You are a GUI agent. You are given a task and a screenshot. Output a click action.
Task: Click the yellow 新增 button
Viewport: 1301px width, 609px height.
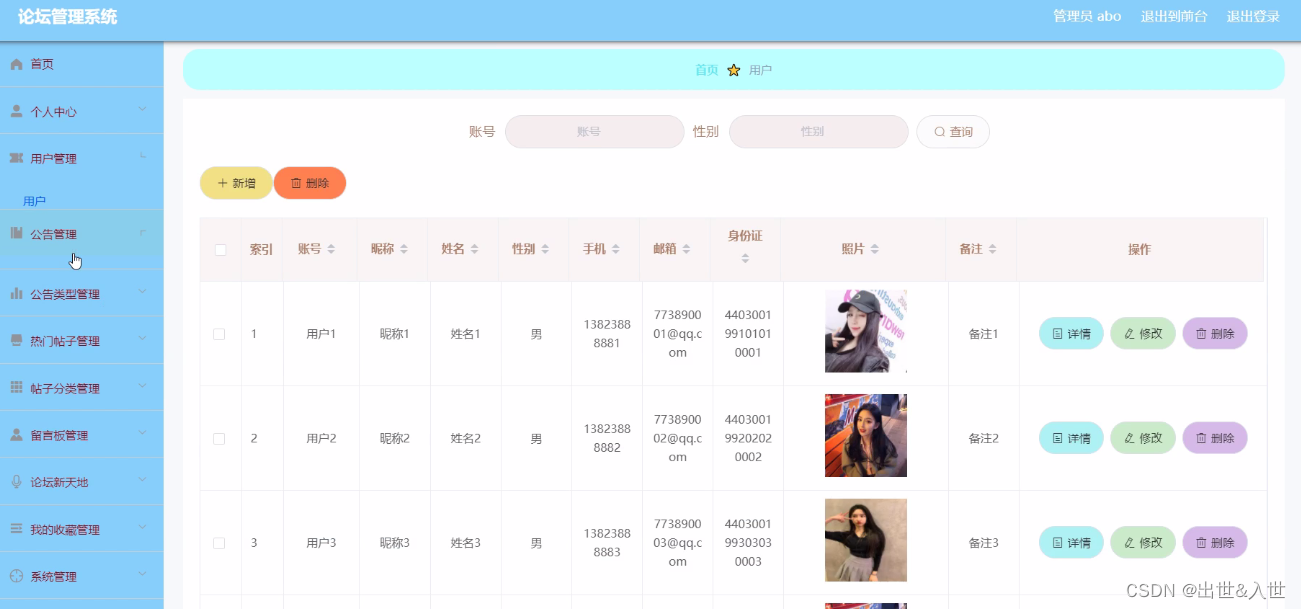tap(236, 183)
